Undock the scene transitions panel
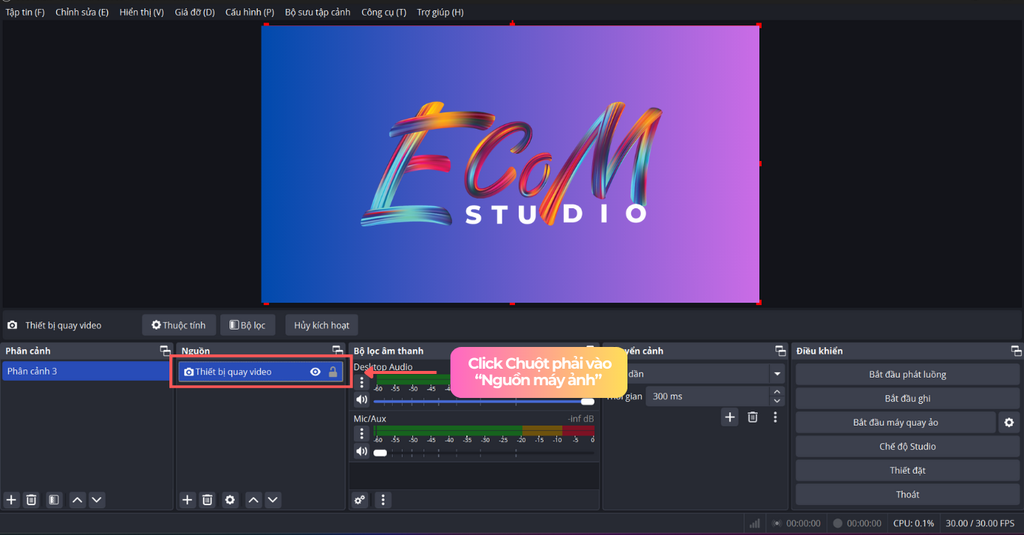 780,351
